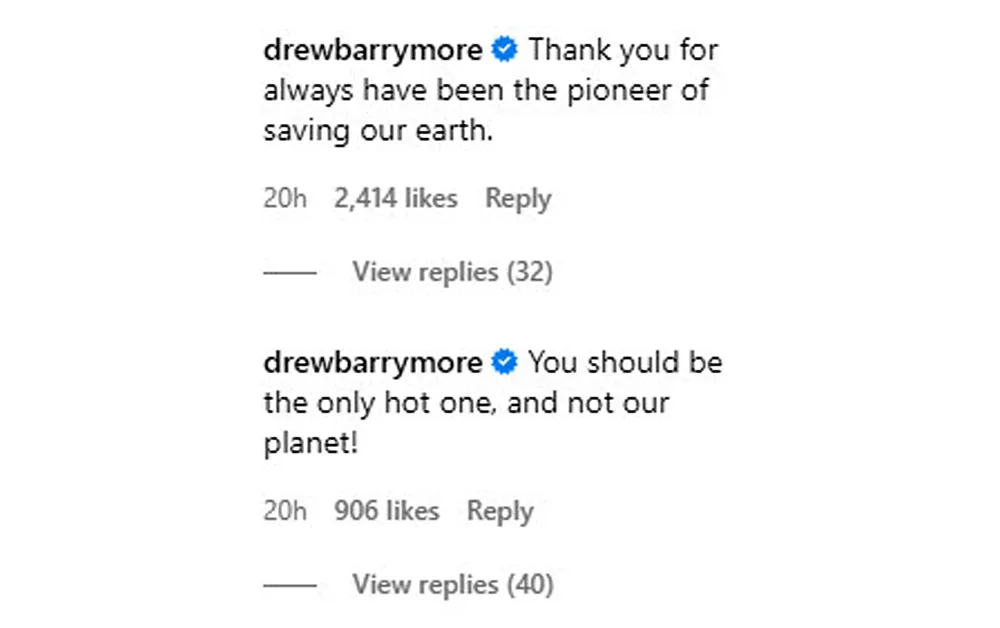Click the 20h timestamp on the second comment
This screenshot has height=628, width=1000.
[x=285, y=511]
